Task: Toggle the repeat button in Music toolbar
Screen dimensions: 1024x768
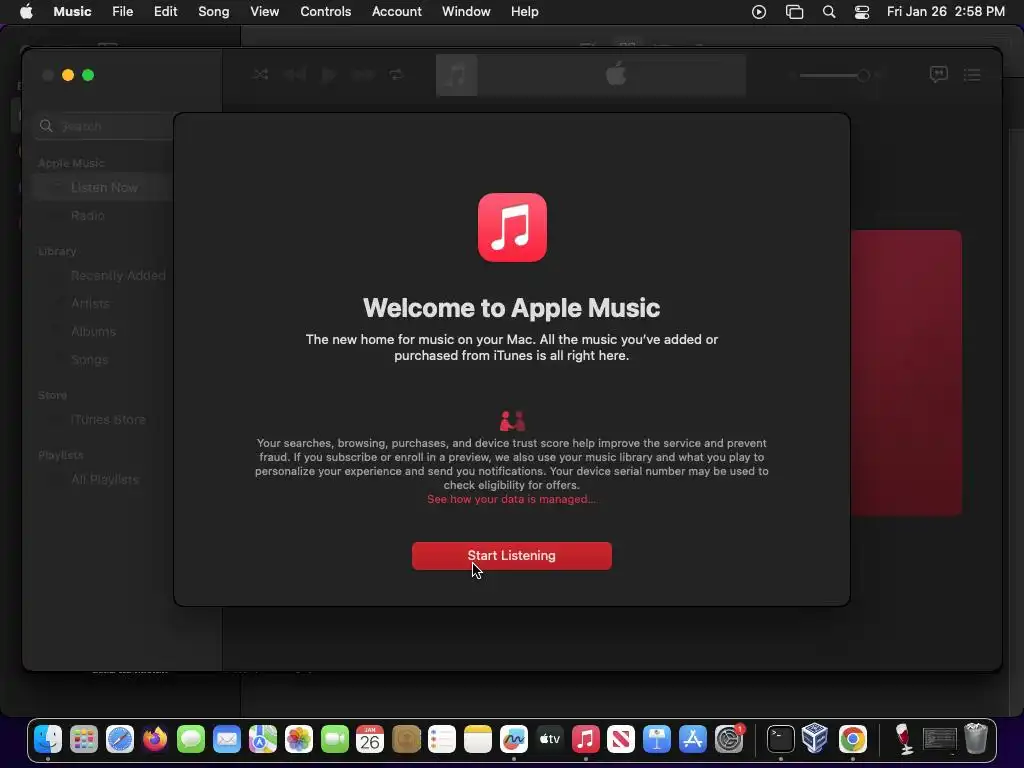Action: 396,74
